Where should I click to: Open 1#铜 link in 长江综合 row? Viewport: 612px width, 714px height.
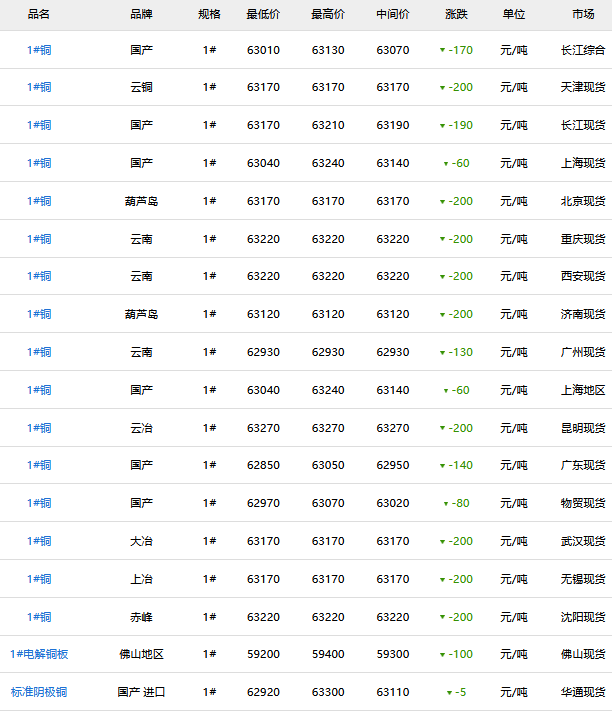[39, 50]
